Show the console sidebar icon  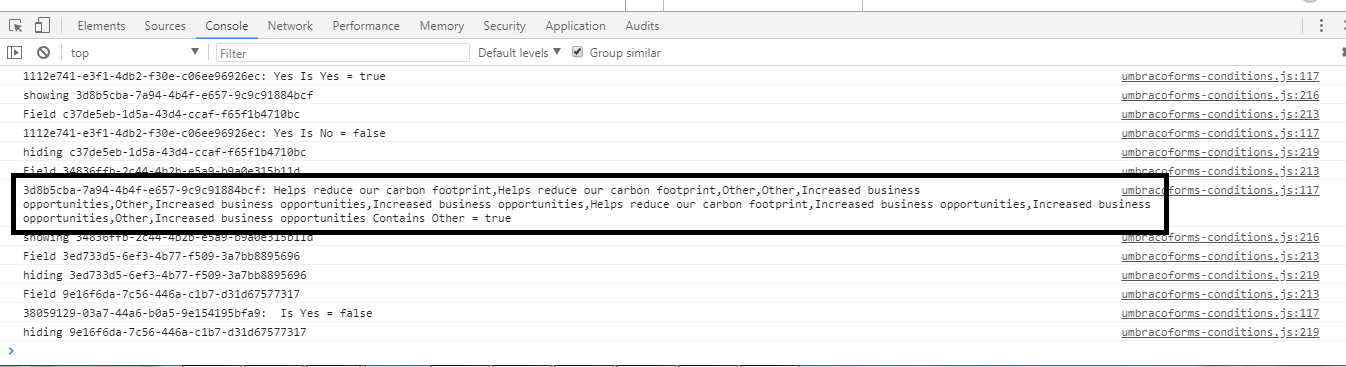15,53
